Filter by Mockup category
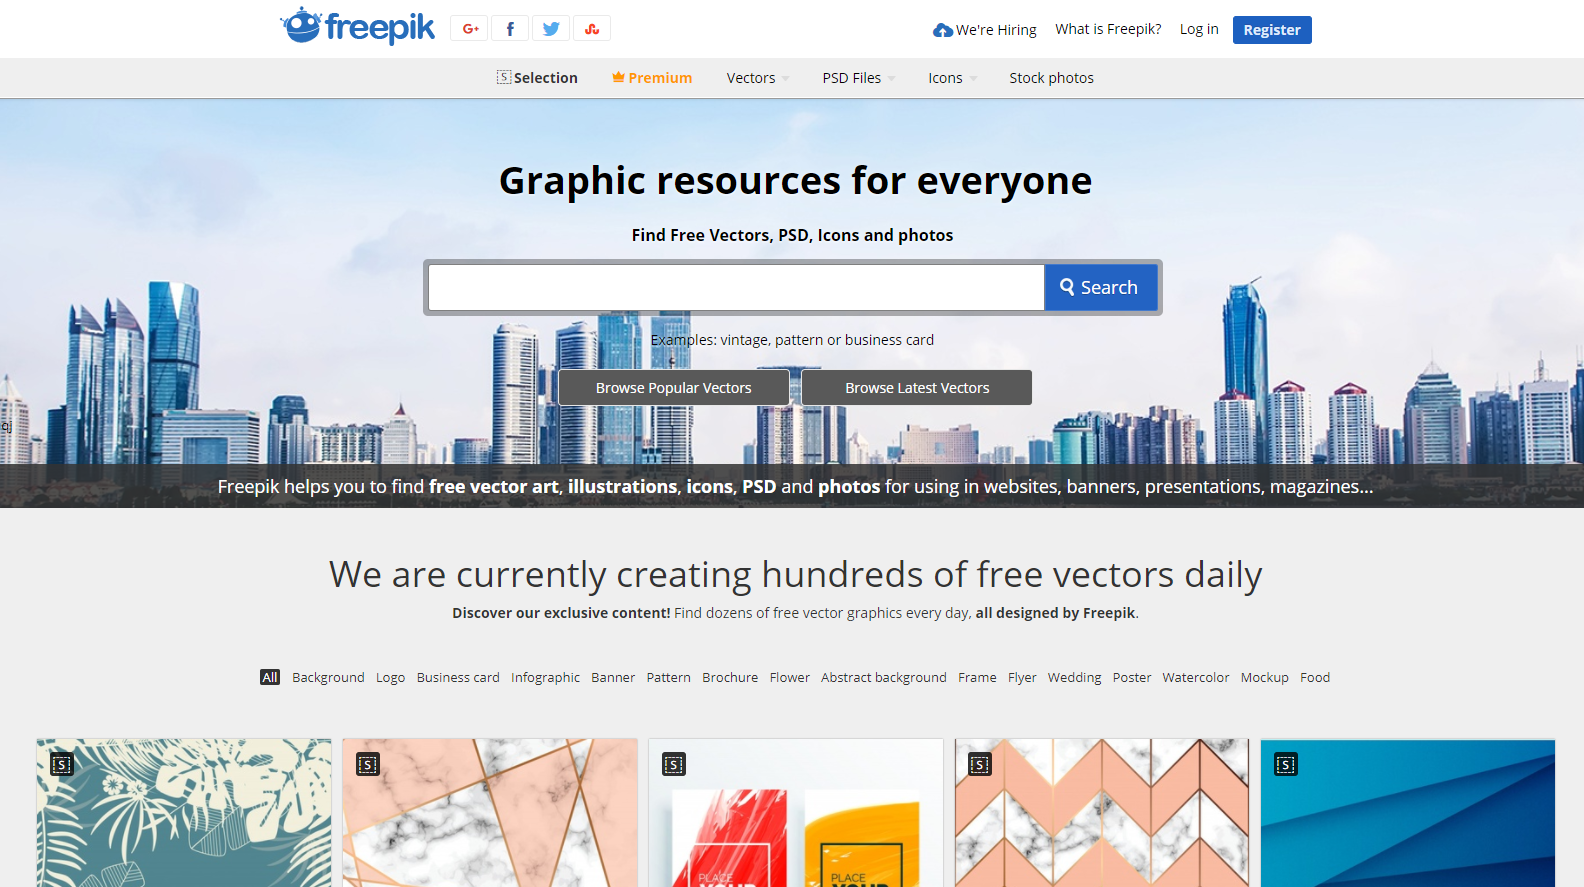 click(x=1265, y=677)
